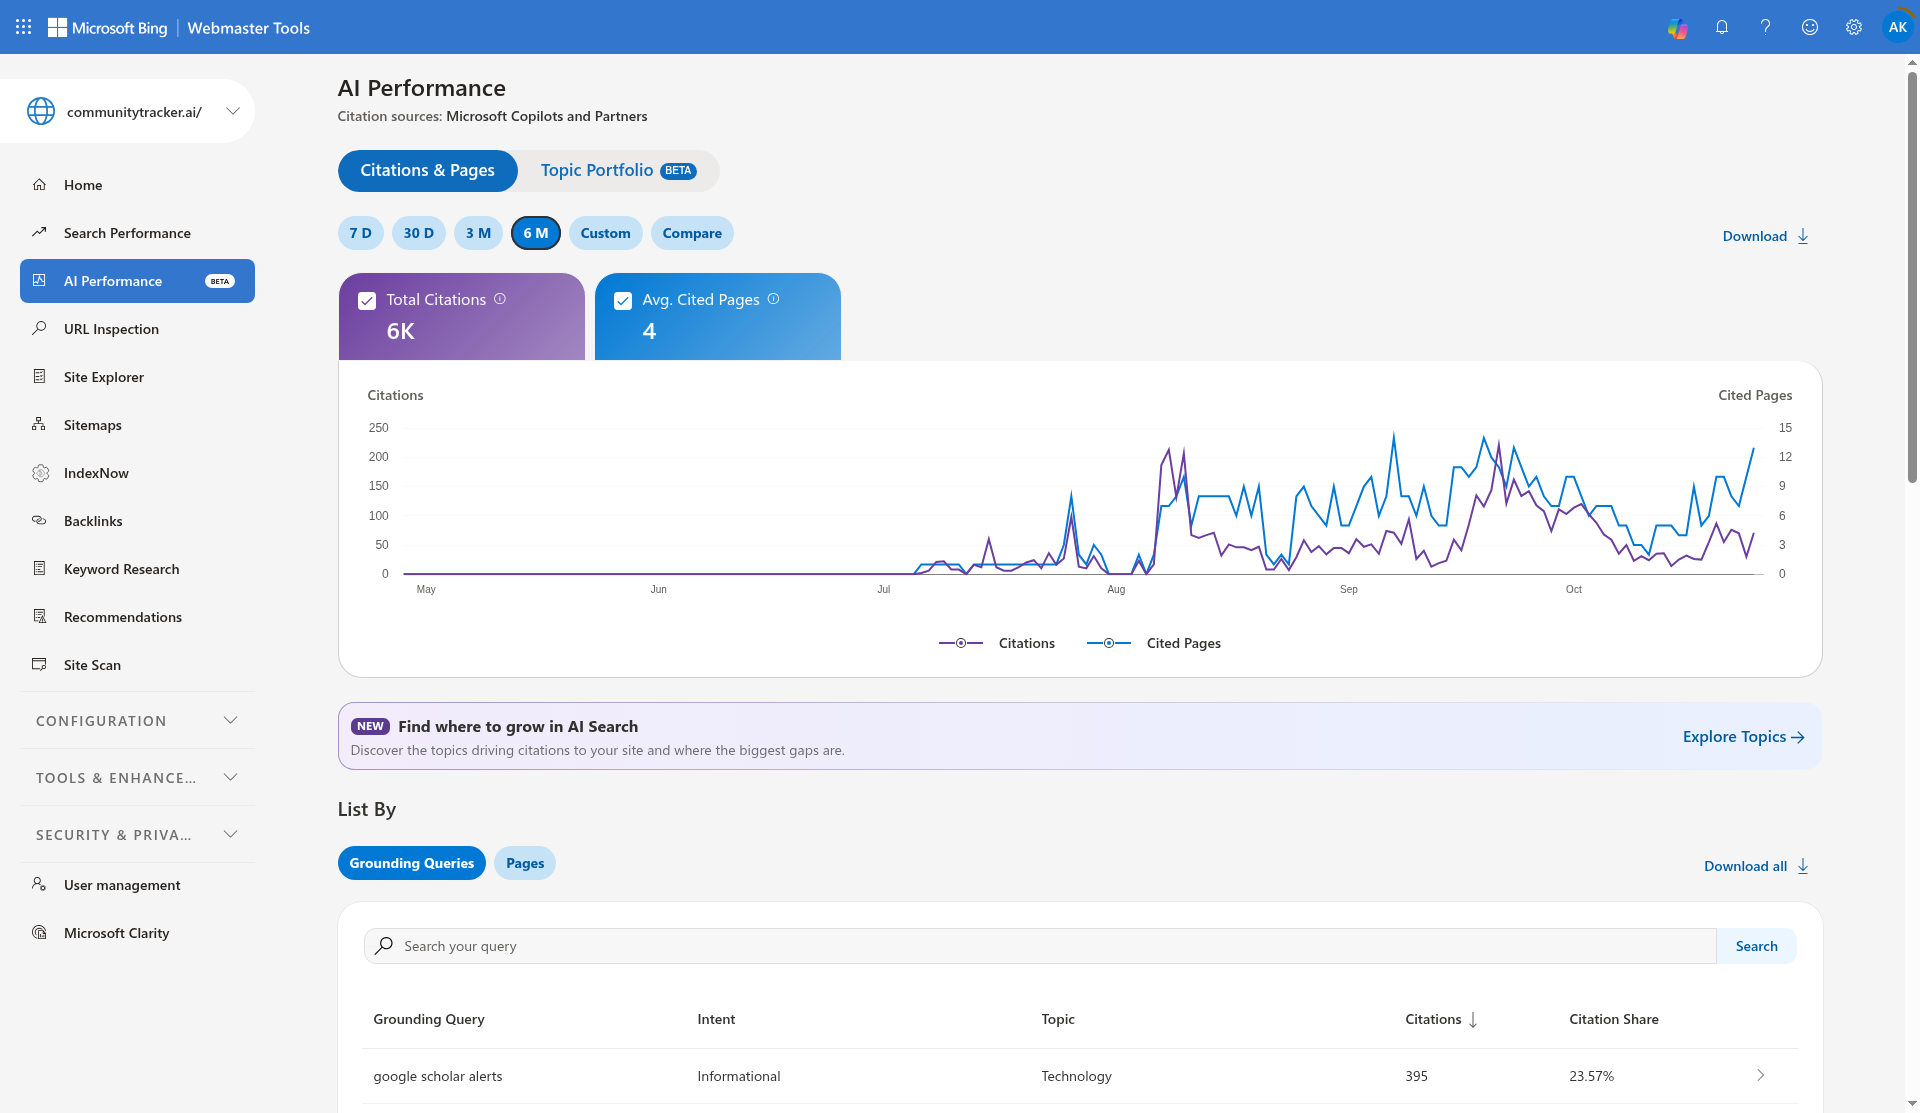Click the Search button for queries
Screen dimensions: 1920x1113
coord(1757,946)
